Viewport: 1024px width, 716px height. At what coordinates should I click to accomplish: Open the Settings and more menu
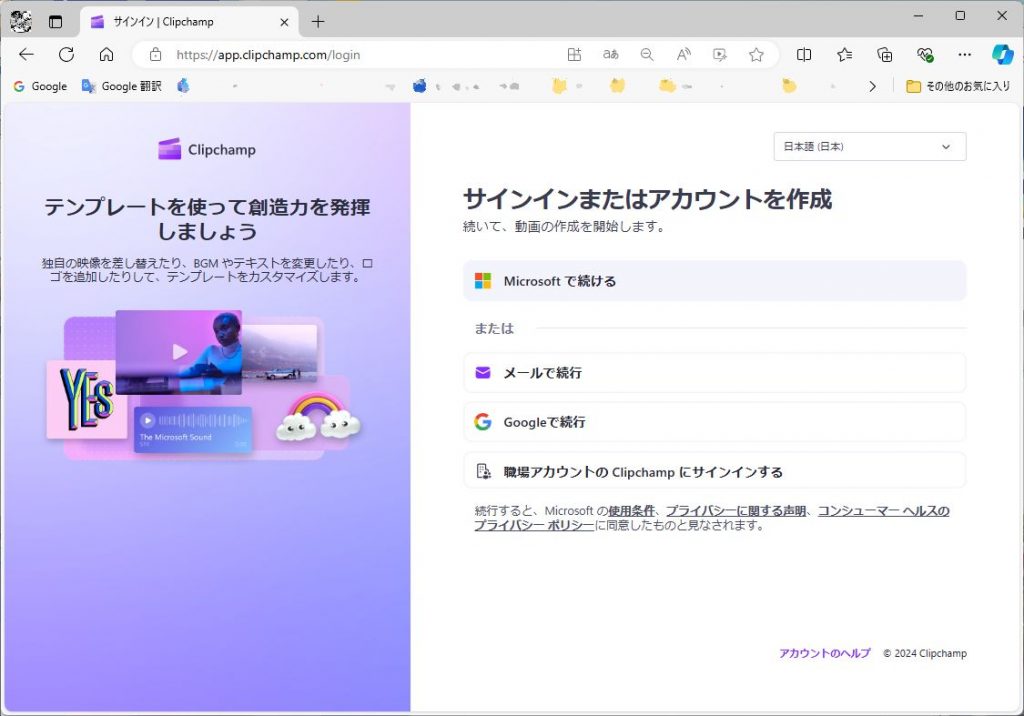point(965,55)
